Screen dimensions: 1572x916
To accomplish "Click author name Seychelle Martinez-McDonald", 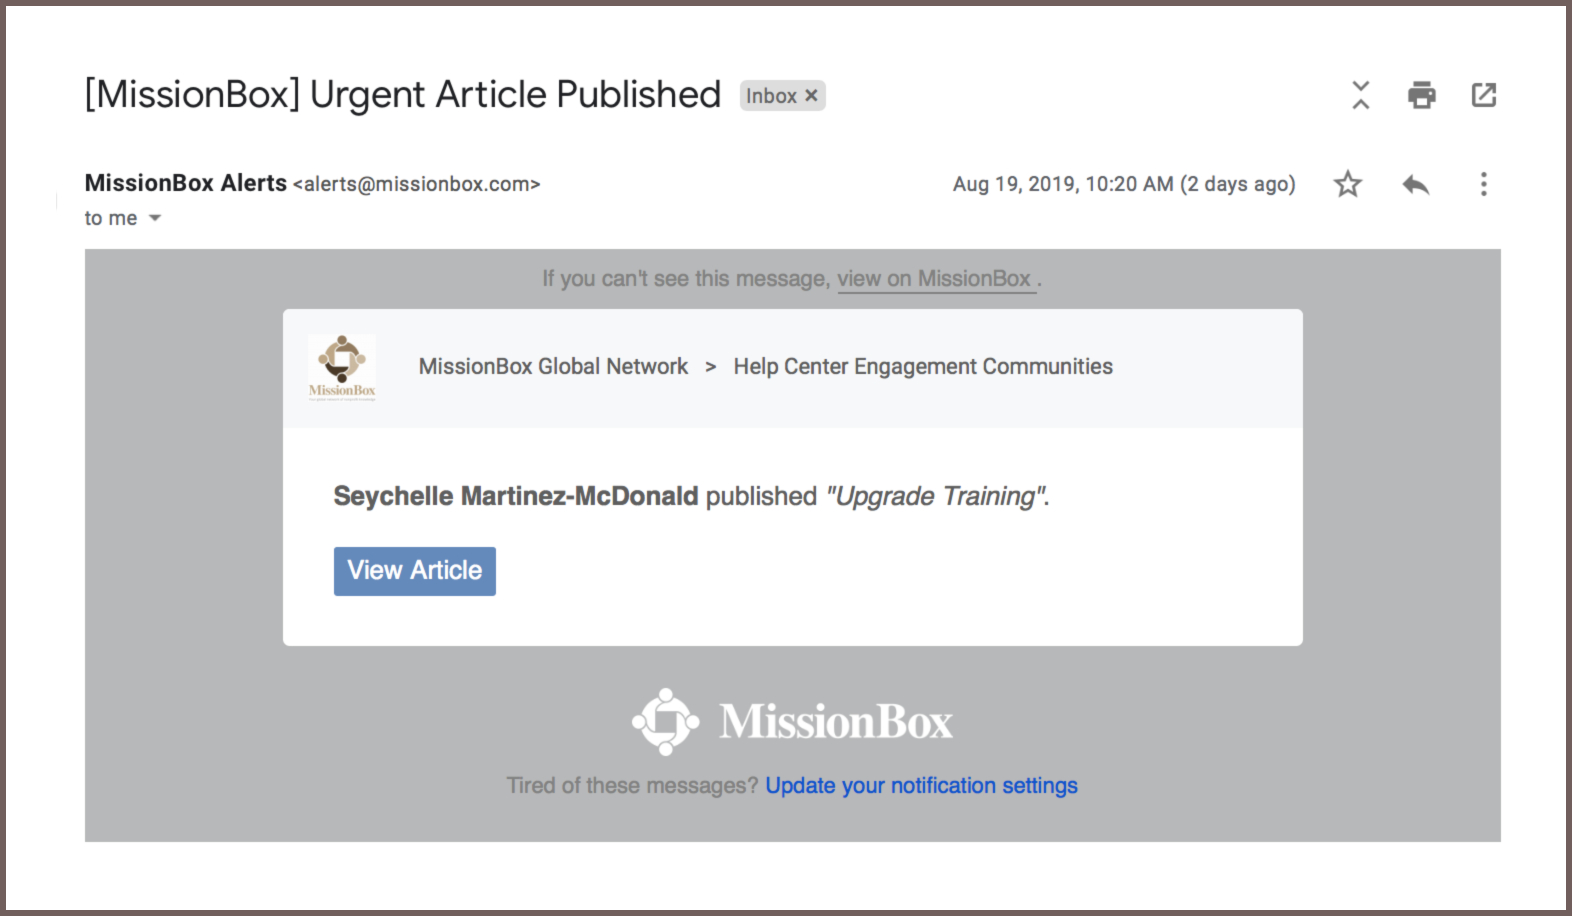I will coord(516,496).
